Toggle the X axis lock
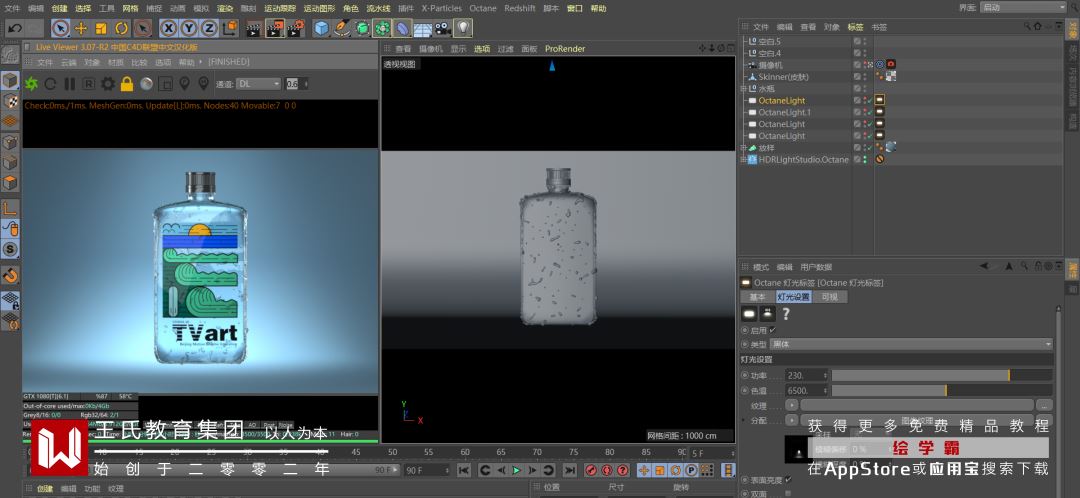1080x498 pixels. click(168, 28)
